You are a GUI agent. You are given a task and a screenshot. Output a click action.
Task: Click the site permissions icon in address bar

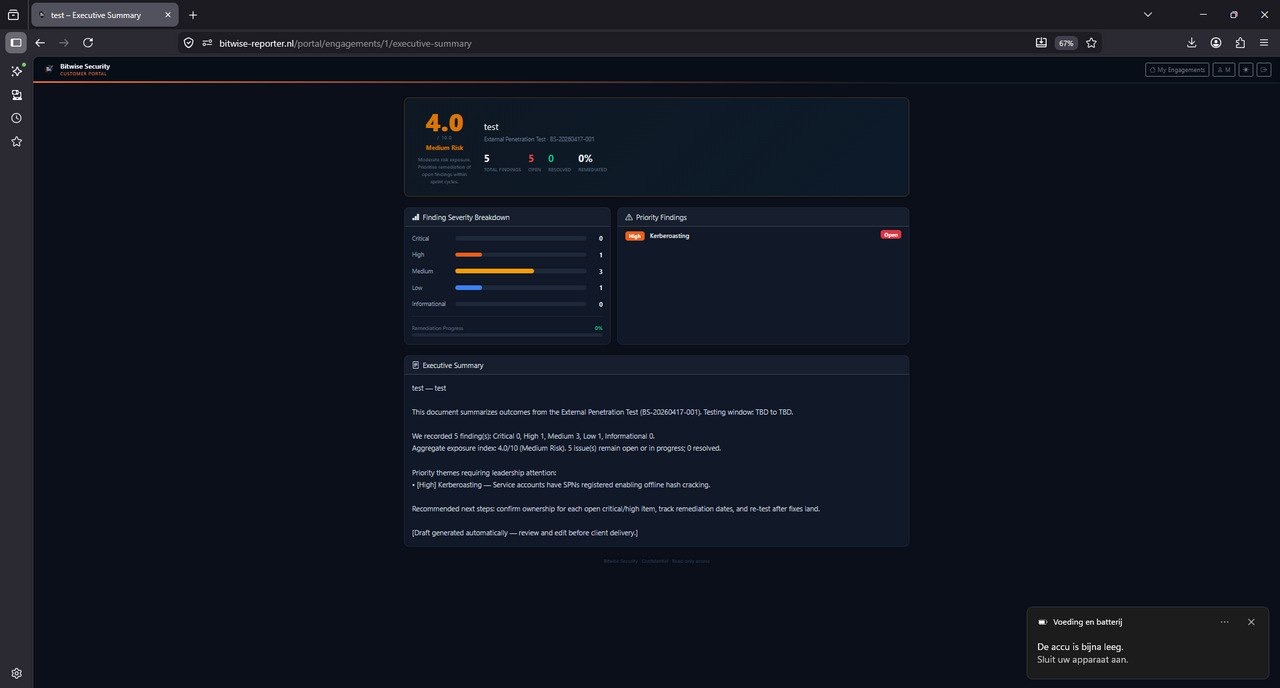pos(207,43)
